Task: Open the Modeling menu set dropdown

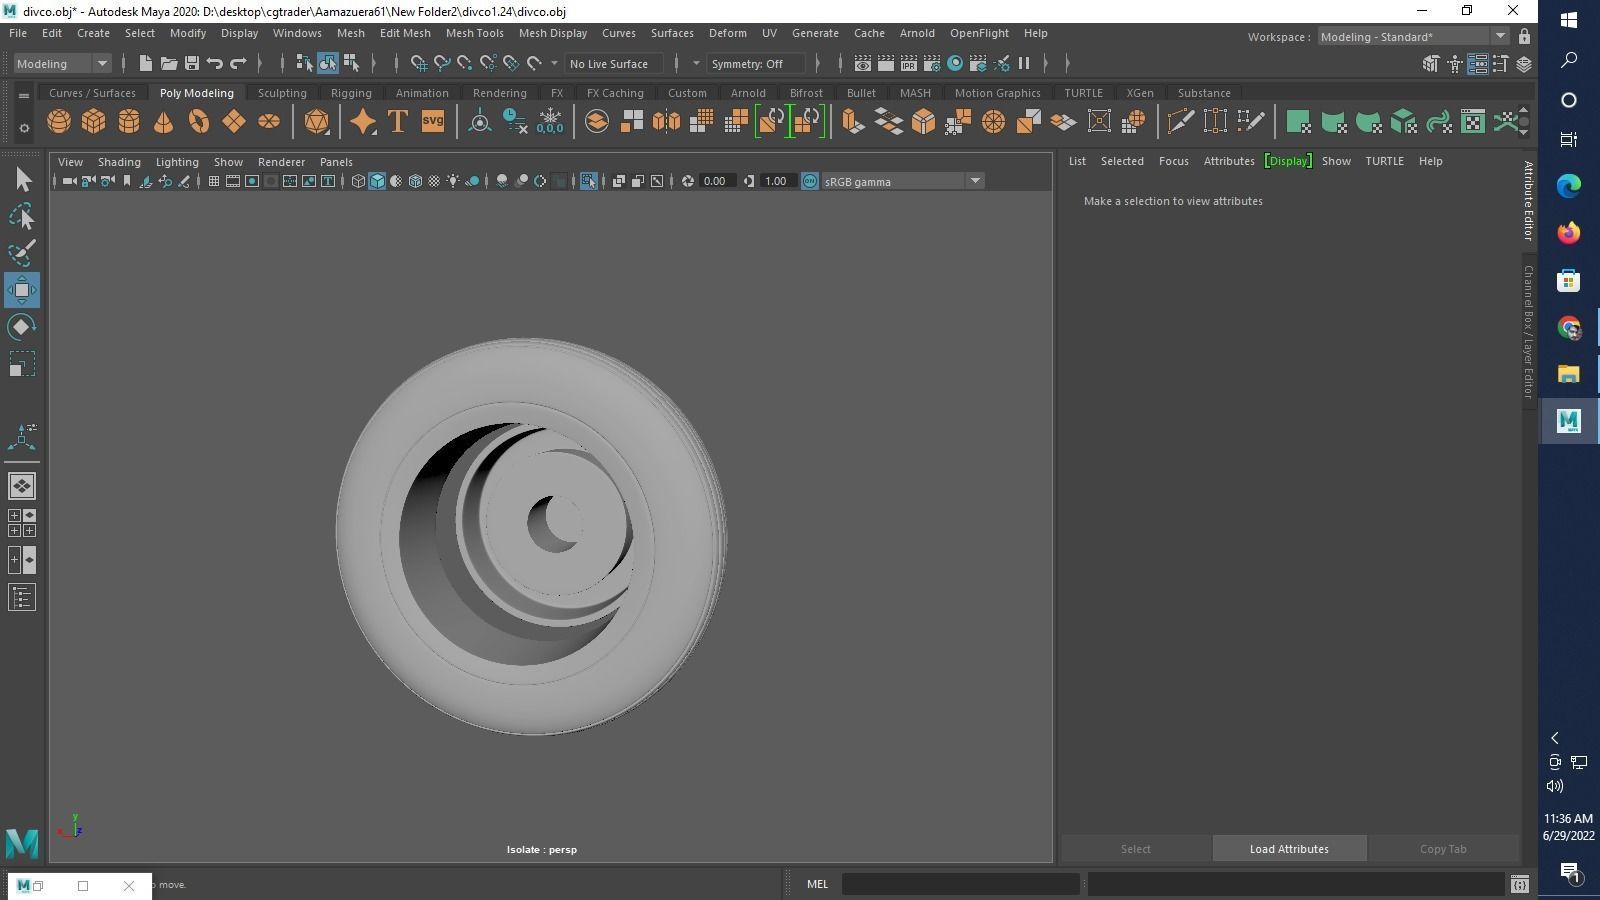Action: pyautogui.click(x=62, y=63)
